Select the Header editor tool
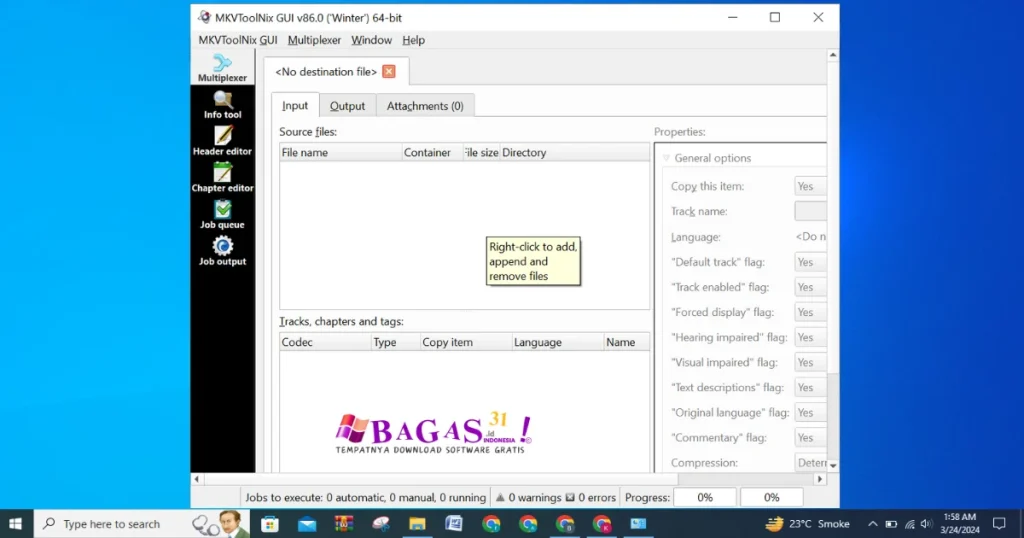The height and width of the screenshot is (538, 1024). coord(222,141)
